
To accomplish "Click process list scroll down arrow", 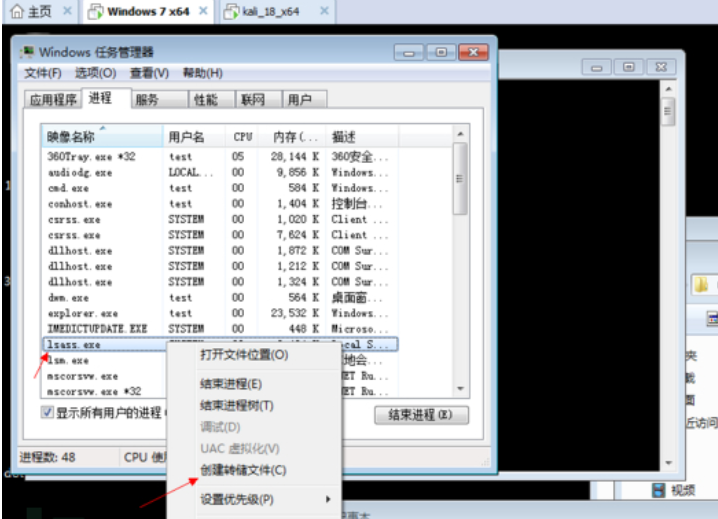I will click(x=461, y=389).
